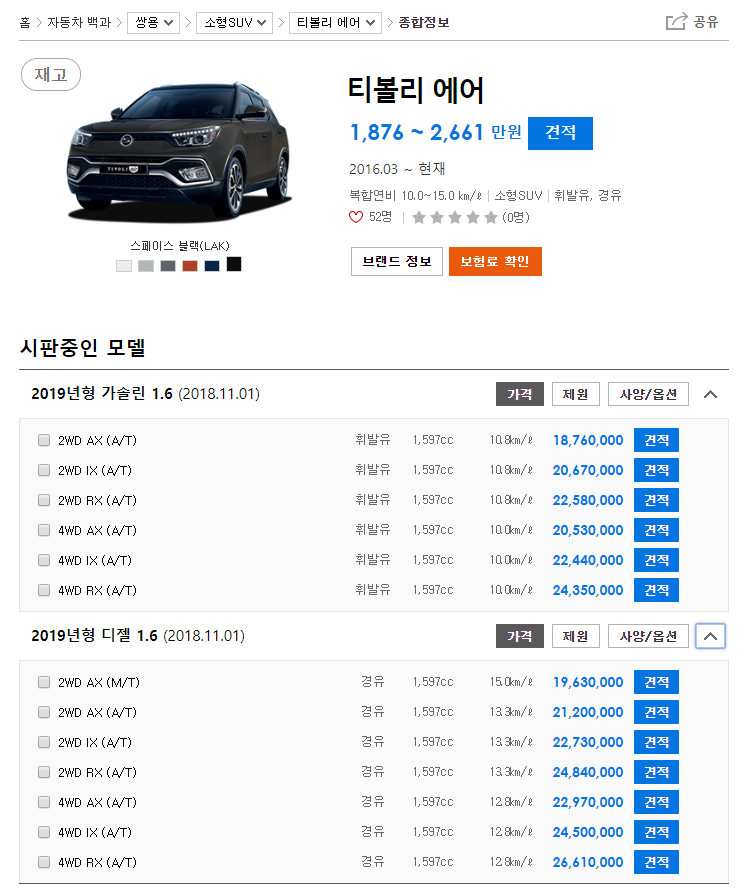Click the diesel 4WD IX (A/T) row label
The width and height of the screenshot is (755, 896).
(x=95, y=833)
